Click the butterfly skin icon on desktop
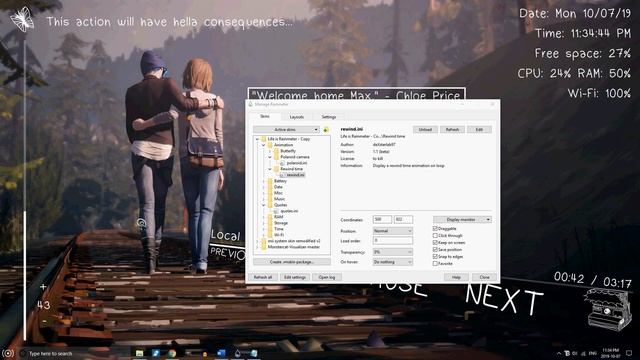This screenshot has height=360, width=640. pyautogui.click(x=22, y=19)
